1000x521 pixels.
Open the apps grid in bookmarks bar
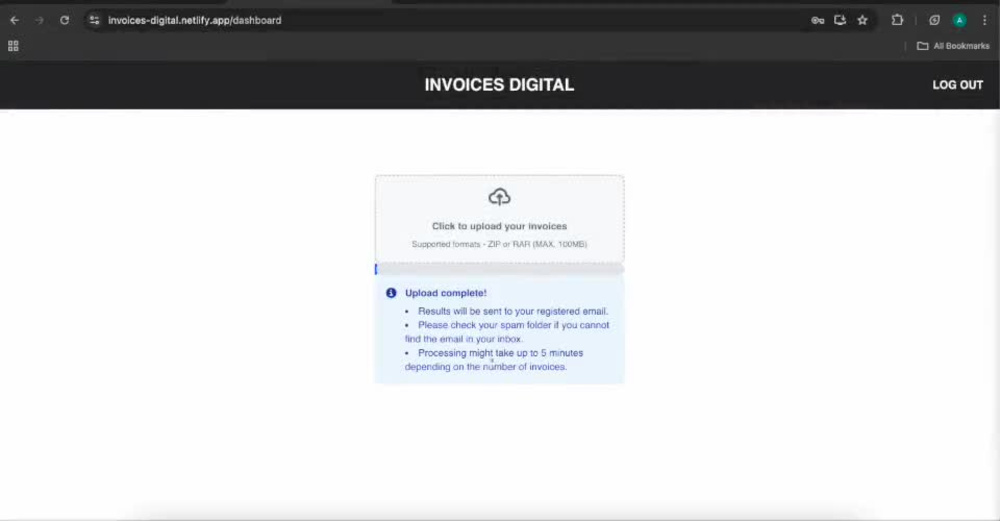[x=13, y=46]
